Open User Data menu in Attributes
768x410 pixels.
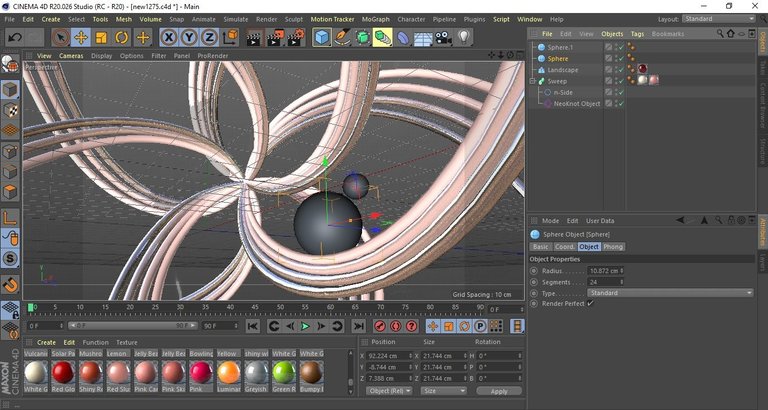[600, 221]
